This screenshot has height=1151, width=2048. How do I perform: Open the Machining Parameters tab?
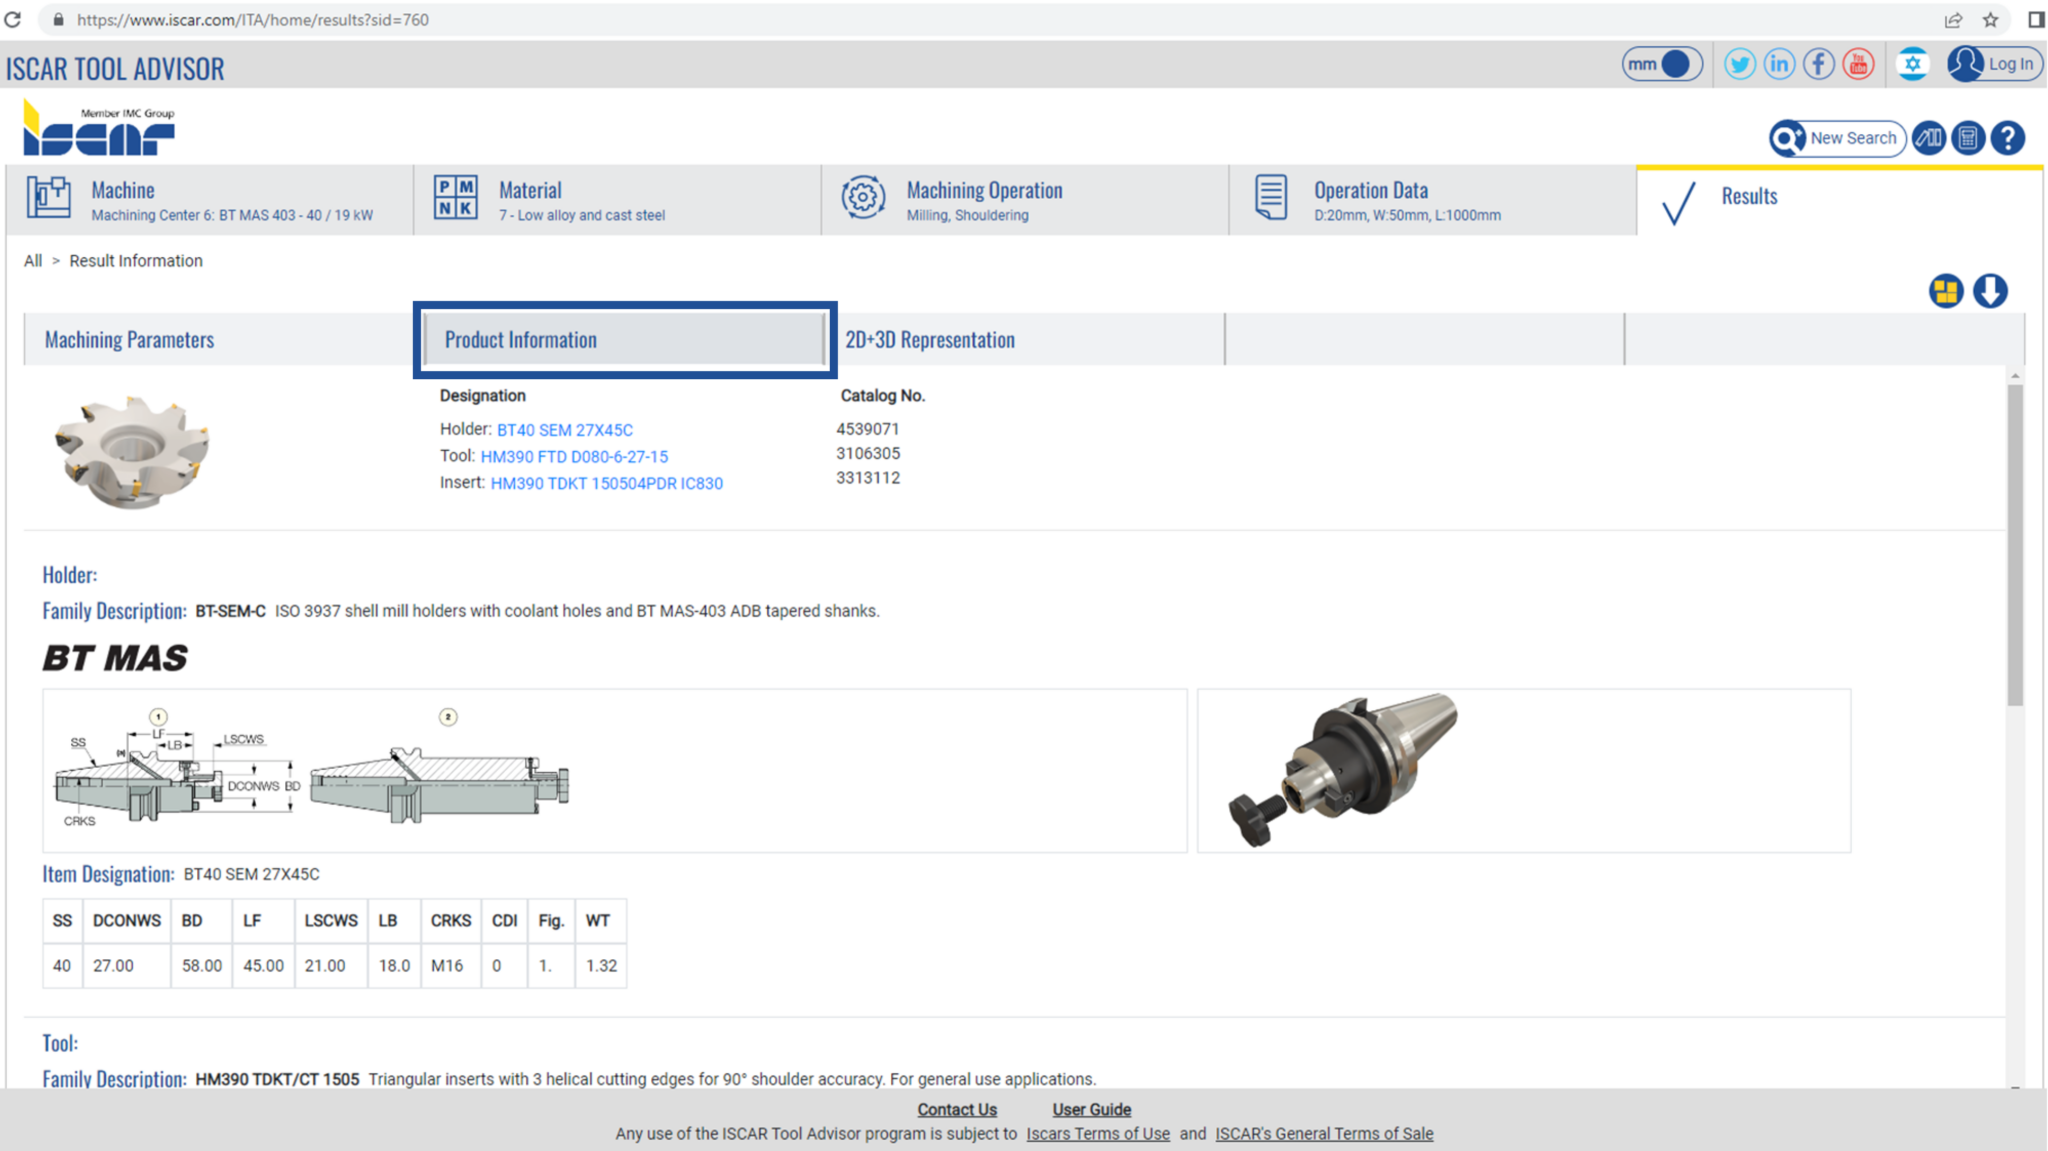click(128, 339)
